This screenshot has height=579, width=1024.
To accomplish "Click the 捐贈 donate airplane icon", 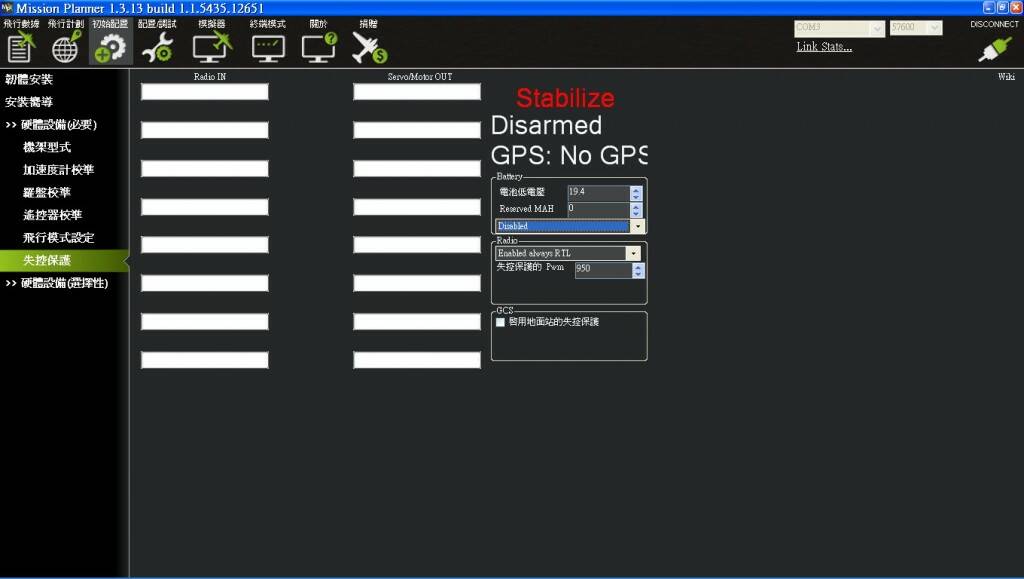I will pos(369,46).
